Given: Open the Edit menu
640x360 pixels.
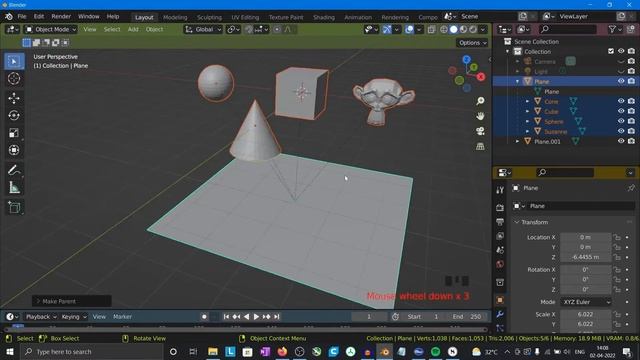Looking at the screenshot, I should 39,17.
